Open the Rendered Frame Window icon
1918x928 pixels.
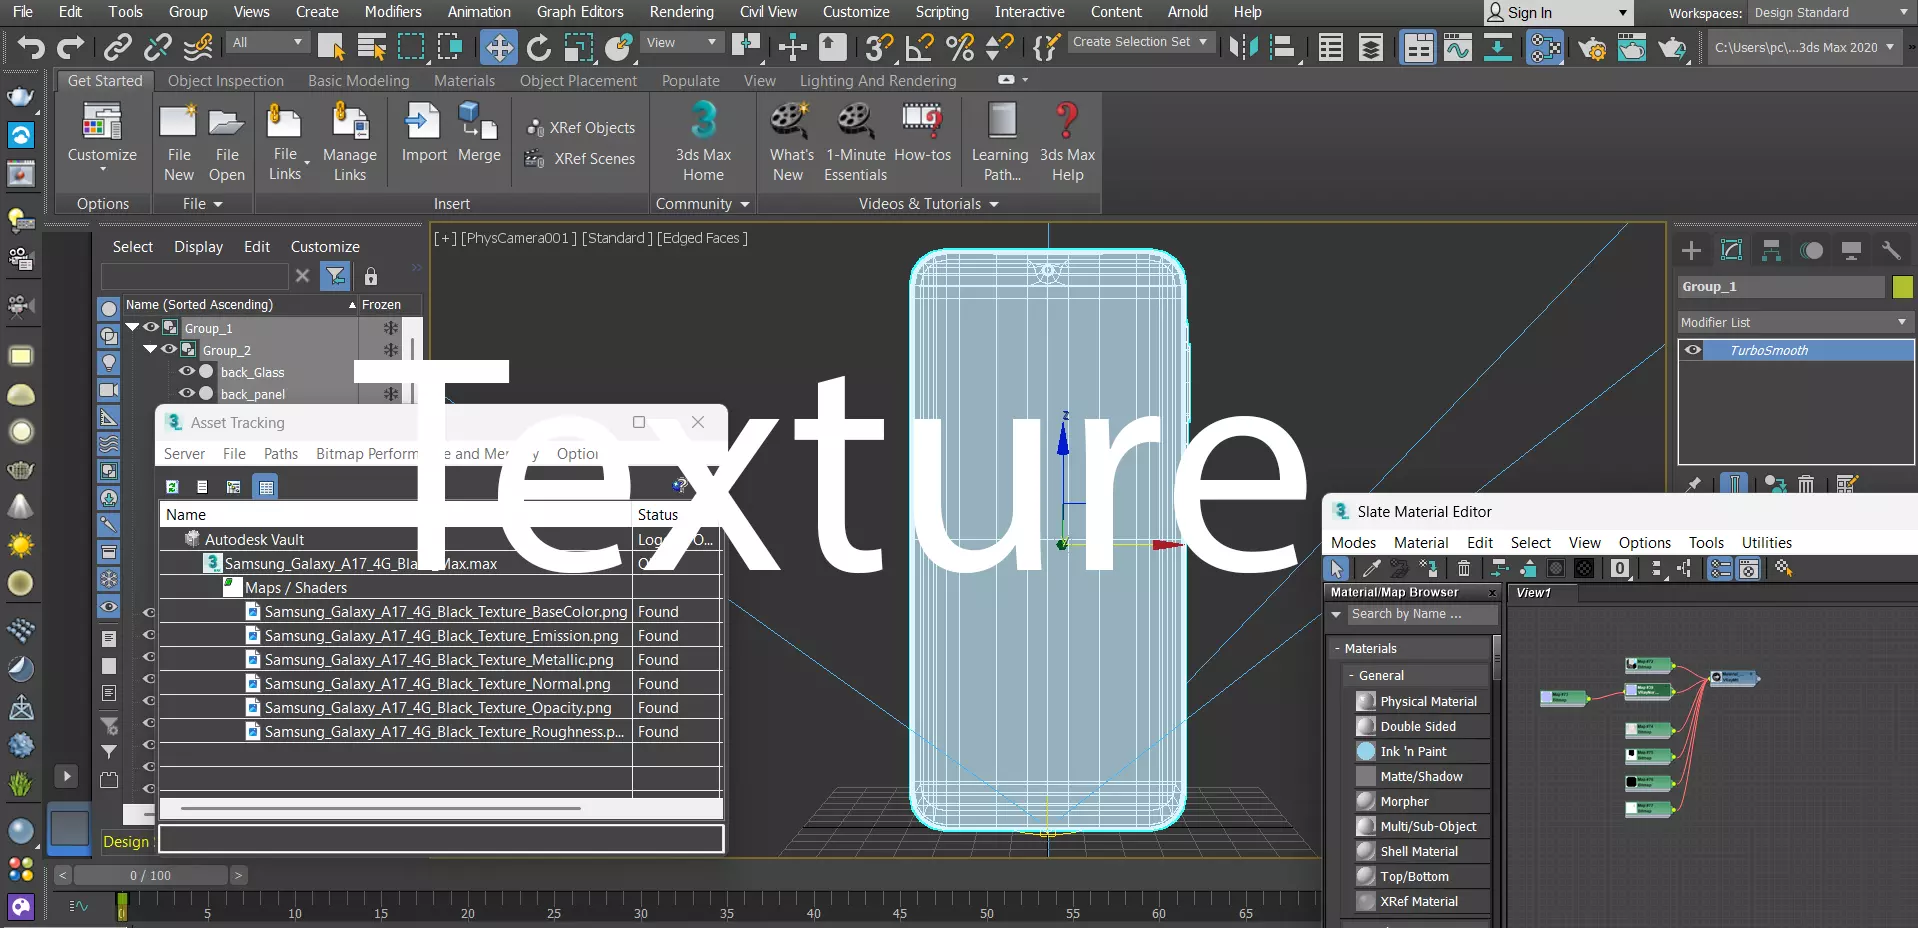[x=1631, y=47]
